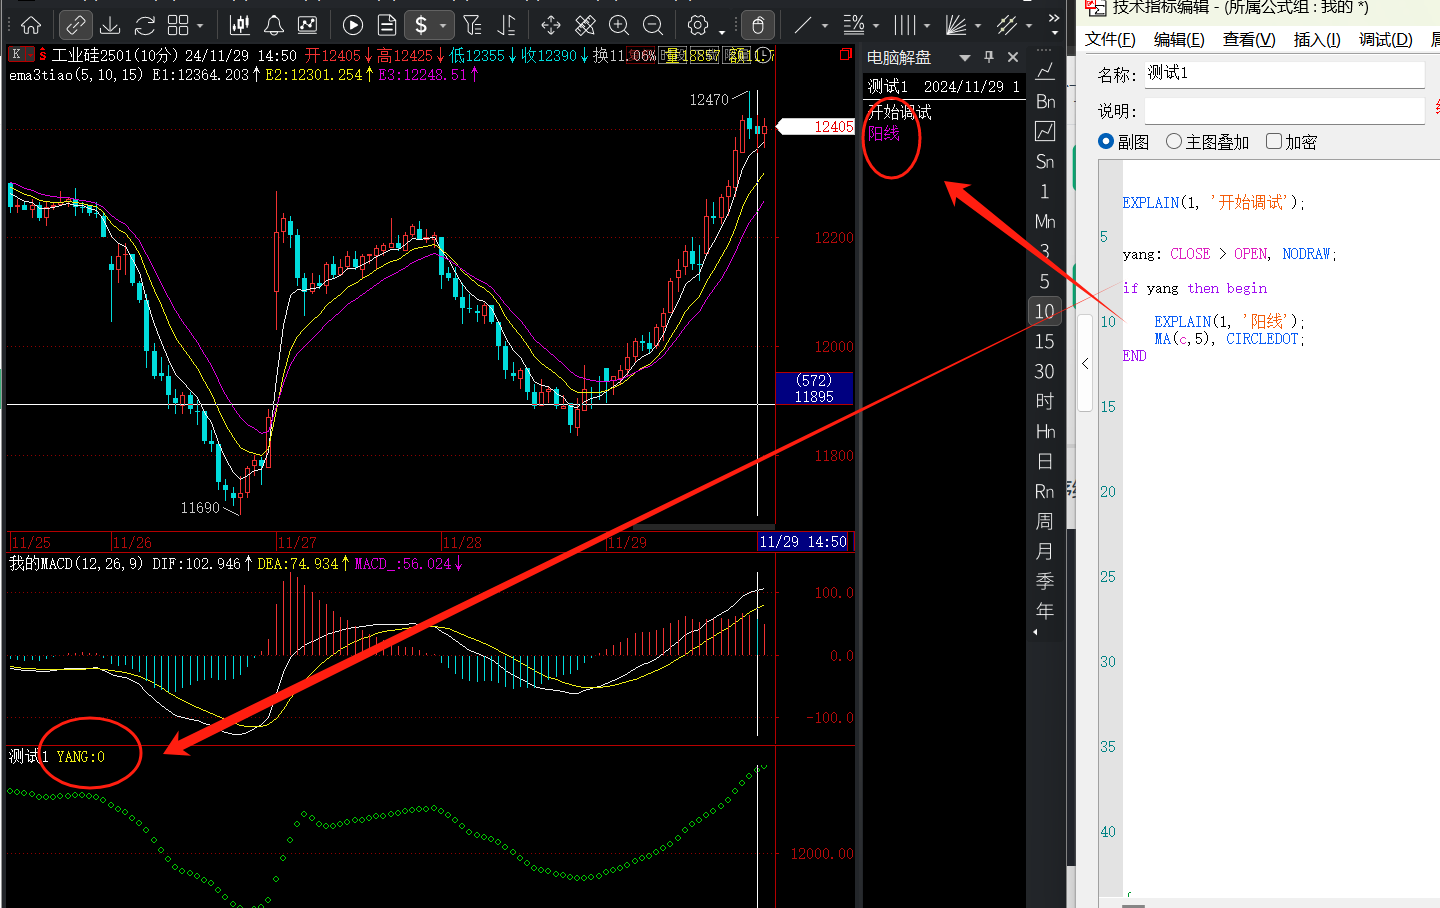The height and width of the screenshot is (908, 1440).
Task: Open vertical lines tool dropdown arrow
Action: (x=927, y=26)
